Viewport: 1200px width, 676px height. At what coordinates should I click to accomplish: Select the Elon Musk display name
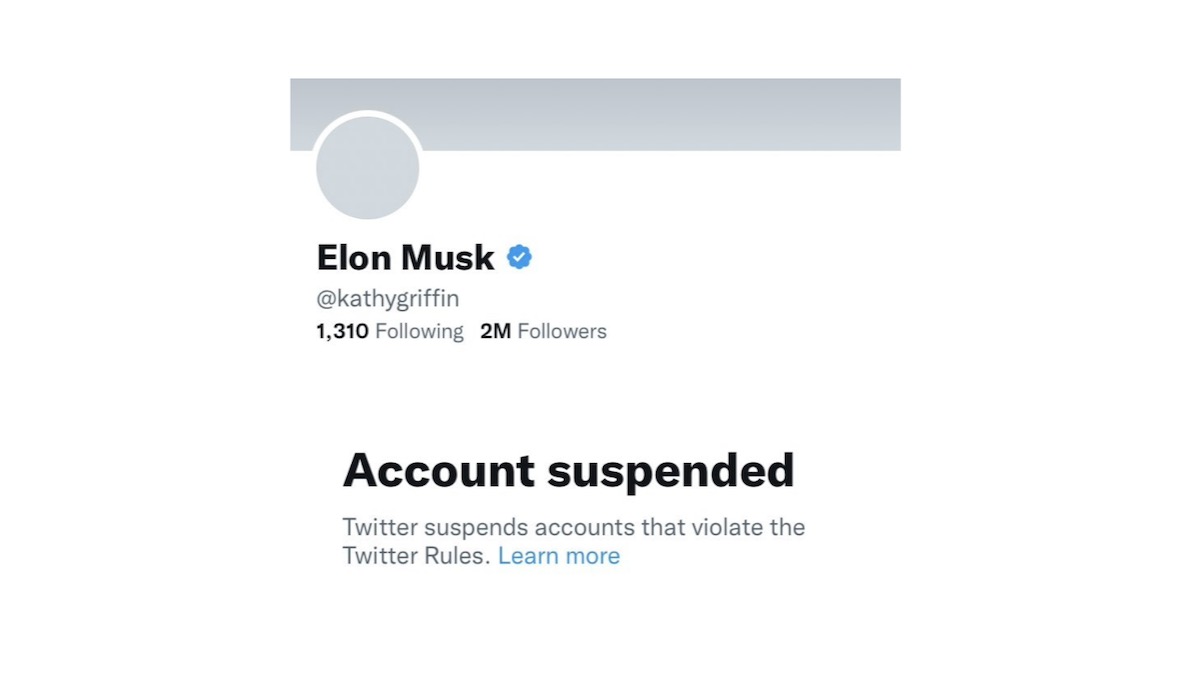click(x=405, y=257)
